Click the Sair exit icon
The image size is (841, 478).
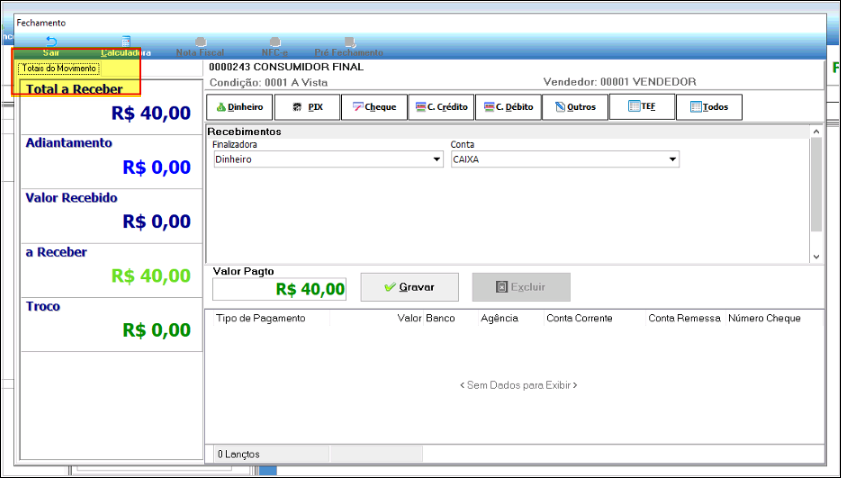pyautogui.click(x=51, y=45)
